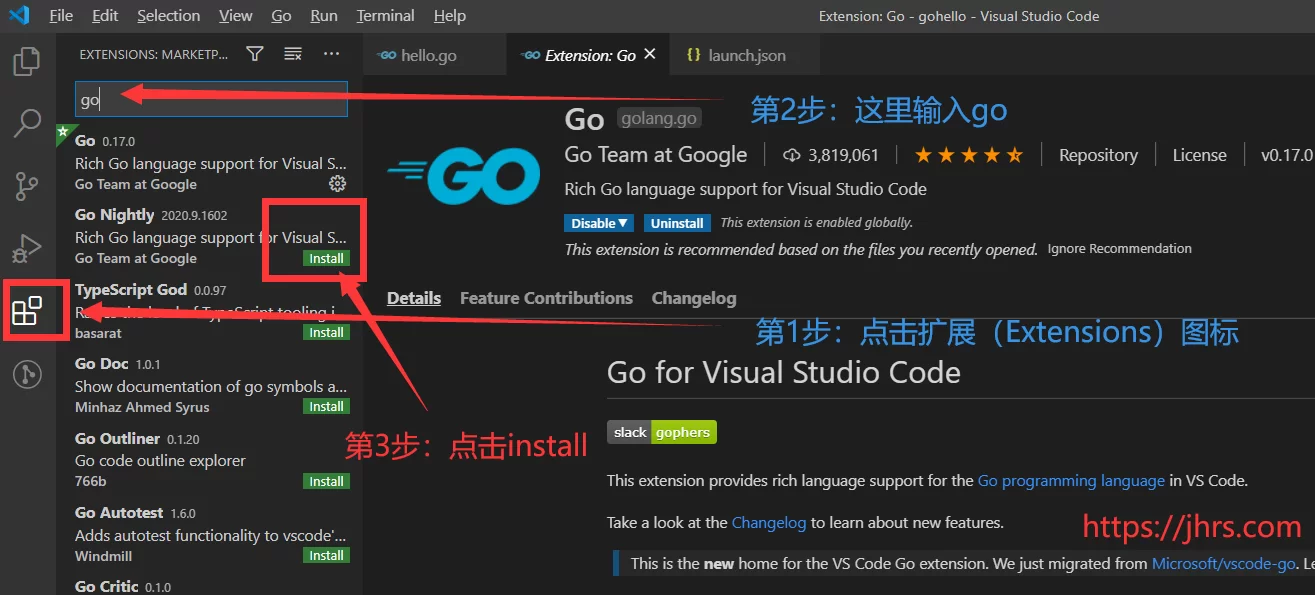The width and height of the screenshot is (1315, 595).
Task: Open the Terminal menu
Action: click(385, 15)
